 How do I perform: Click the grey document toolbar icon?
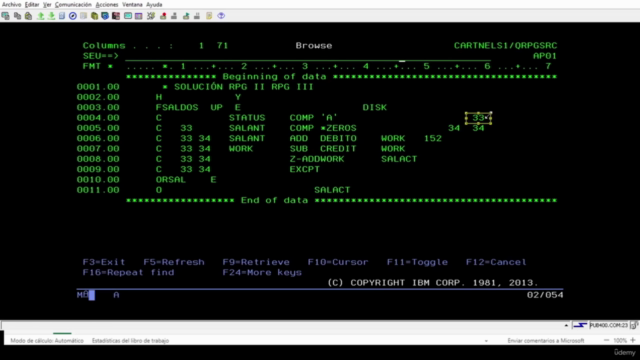click(x=83, y=16)
